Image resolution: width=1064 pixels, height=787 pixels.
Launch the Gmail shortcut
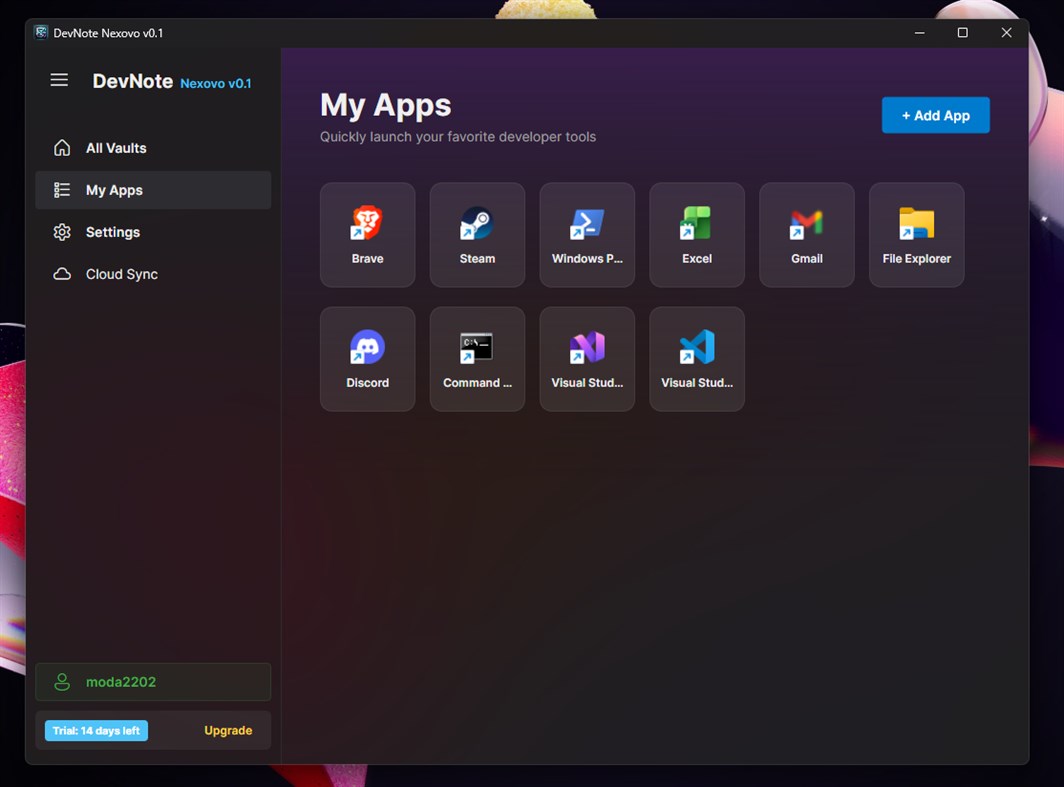(807, 235)
